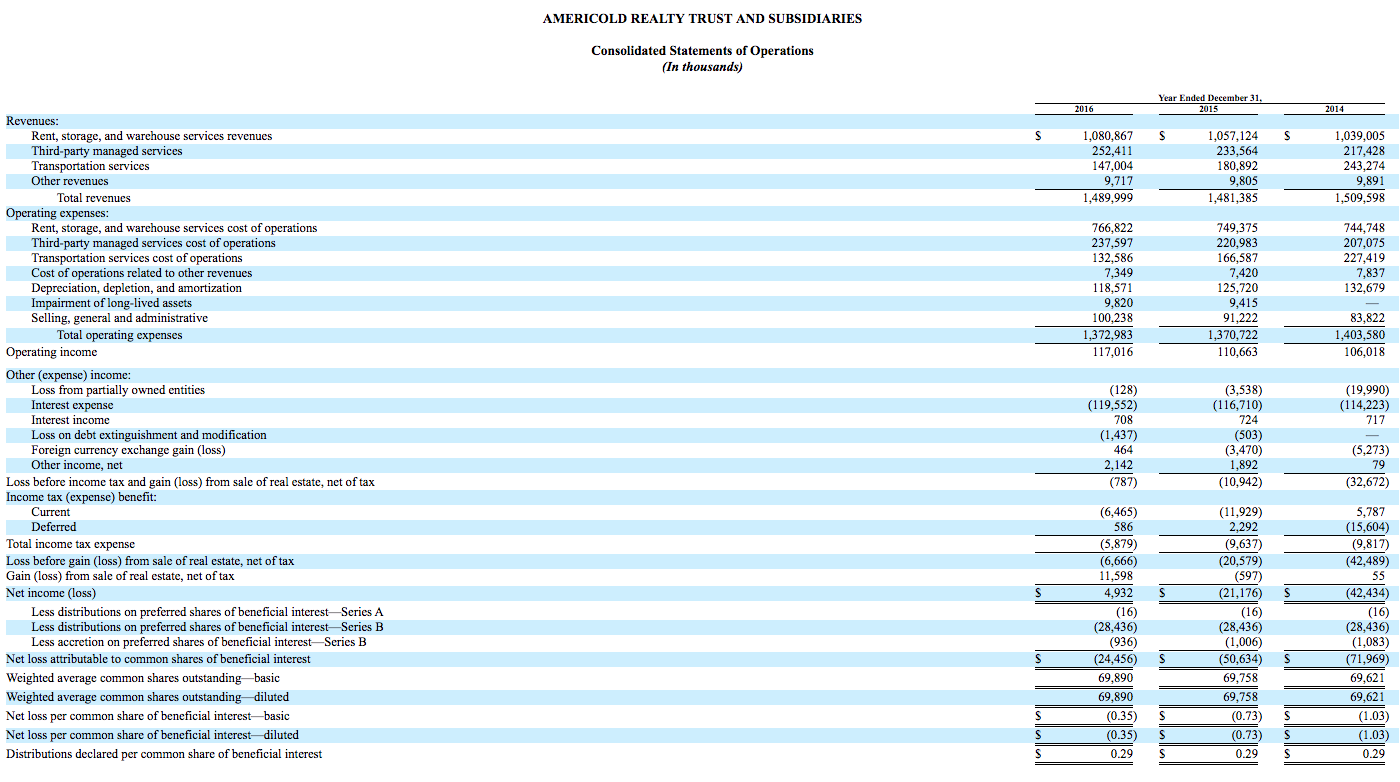The image size is (1400, 782).
Task: Click 'Rent, storage, and warehouse services revenues' row label
Action: click(x=151, y=136)
